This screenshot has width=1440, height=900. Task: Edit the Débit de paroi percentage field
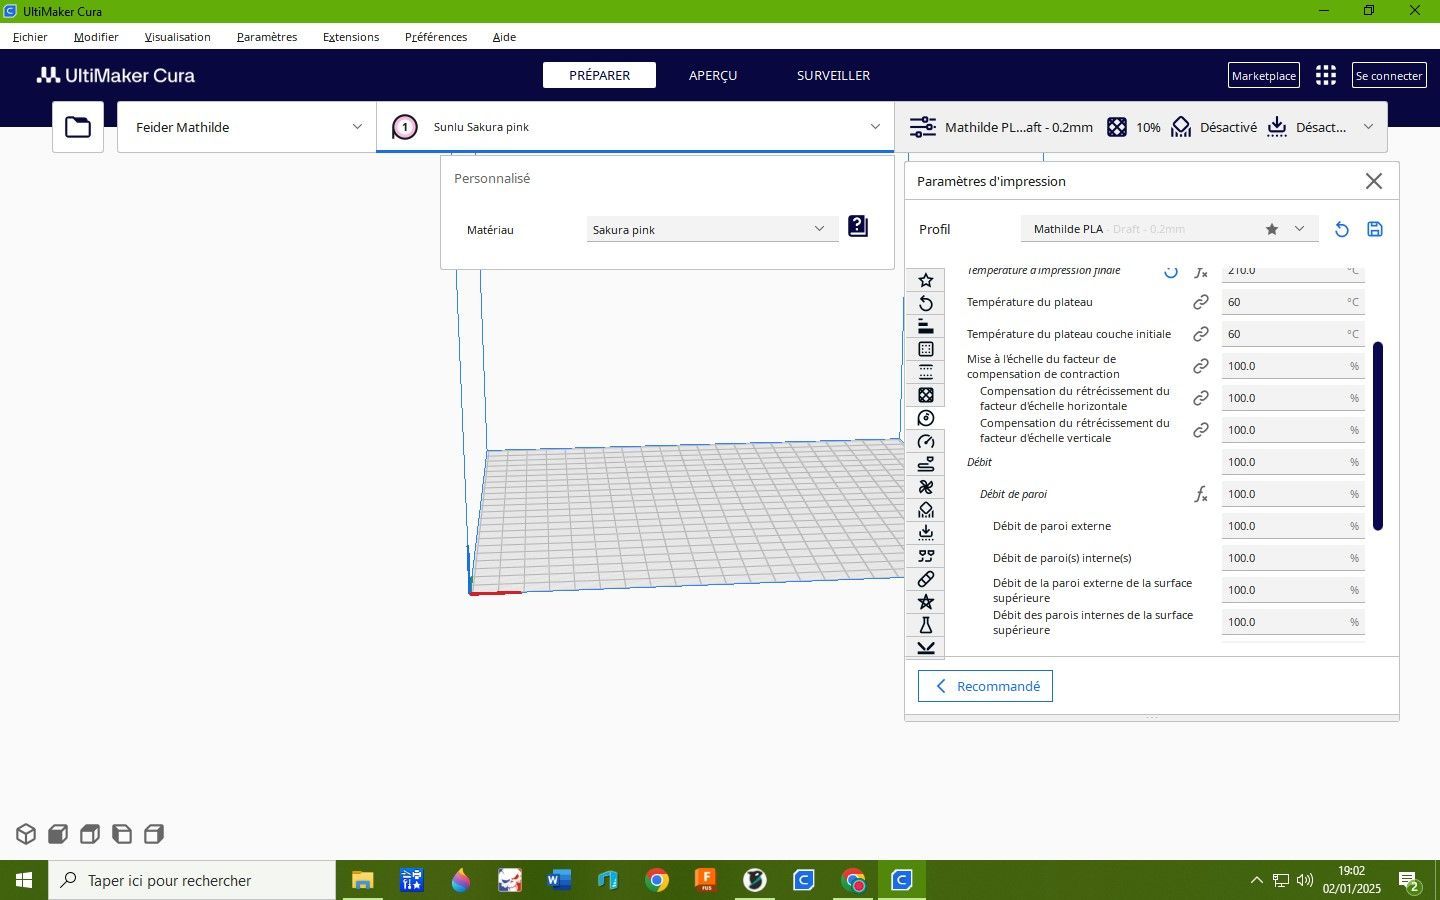(x=1292, y=494)
